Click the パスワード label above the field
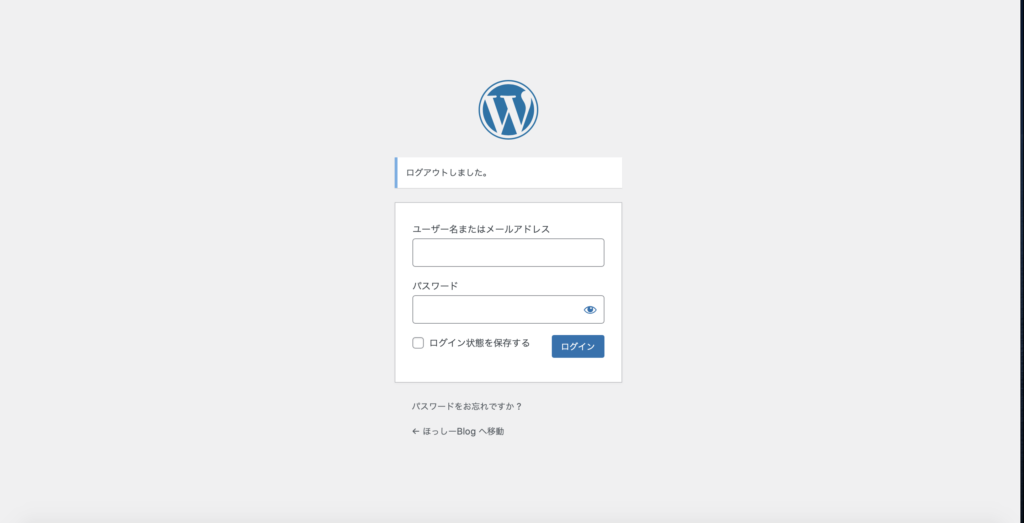This screenshot has width=1024, height=523. pyautogui.click(x=435, y=285)
